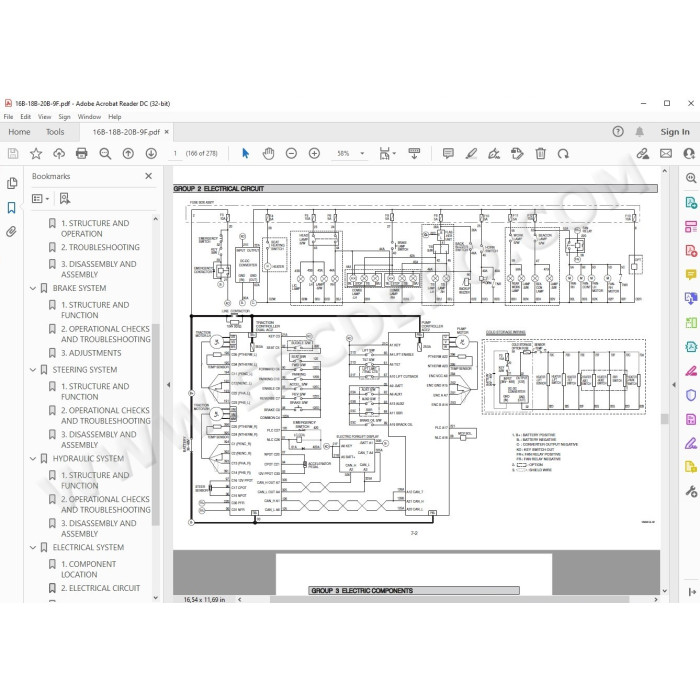This screenshot has height=700, width=700.
Task: Collapse the HYDRAULIC SYSTEM bookmark group
Action: [33, 458]
